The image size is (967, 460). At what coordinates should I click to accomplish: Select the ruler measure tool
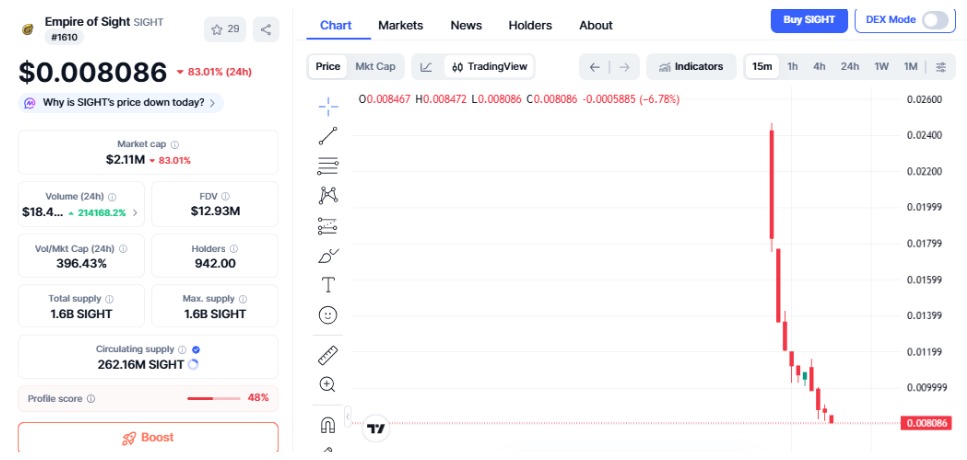[x=328, y=354]
